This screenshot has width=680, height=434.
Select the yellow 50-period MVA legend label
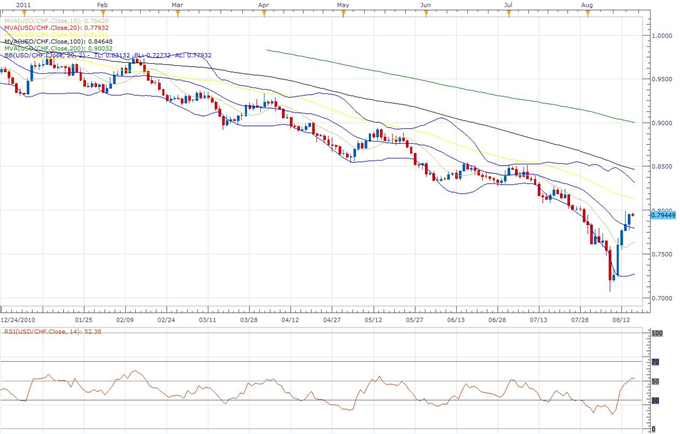[x=56, y=35]
